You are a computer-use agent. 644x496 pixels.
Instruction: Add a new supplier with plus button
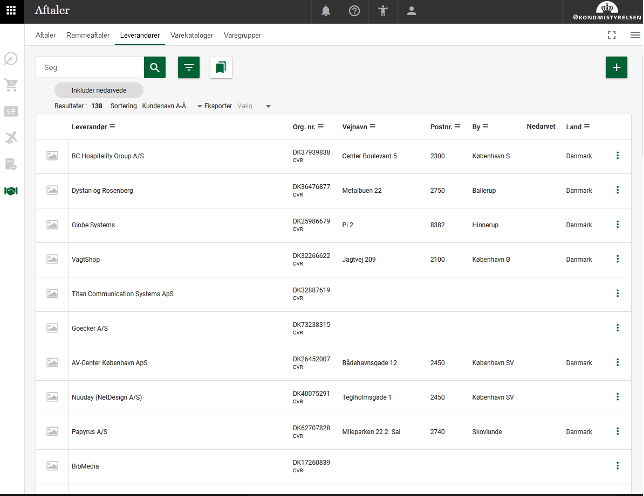coord(616,67)
